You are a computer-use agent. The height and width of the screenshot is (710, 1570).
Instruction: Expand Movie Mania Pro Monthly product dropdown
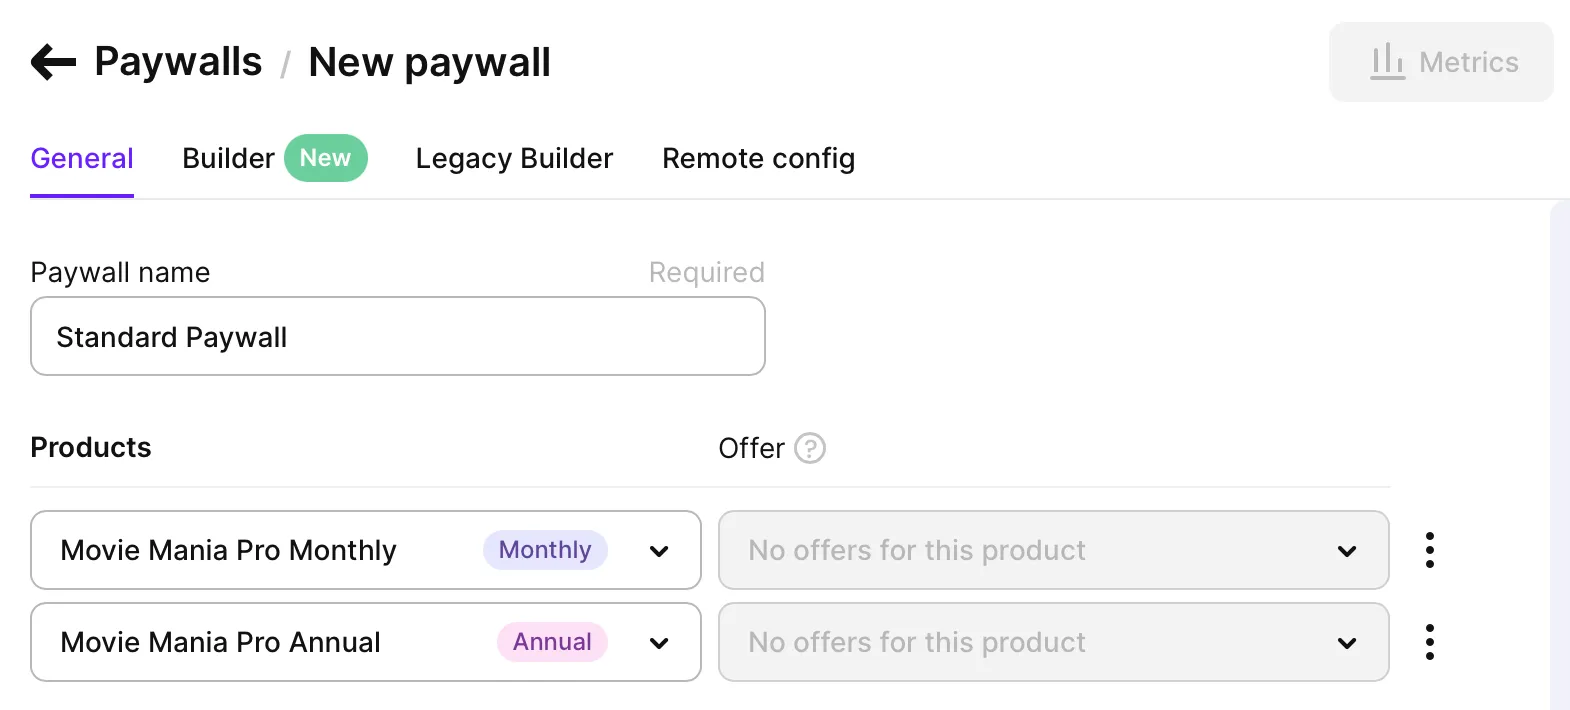659,551
